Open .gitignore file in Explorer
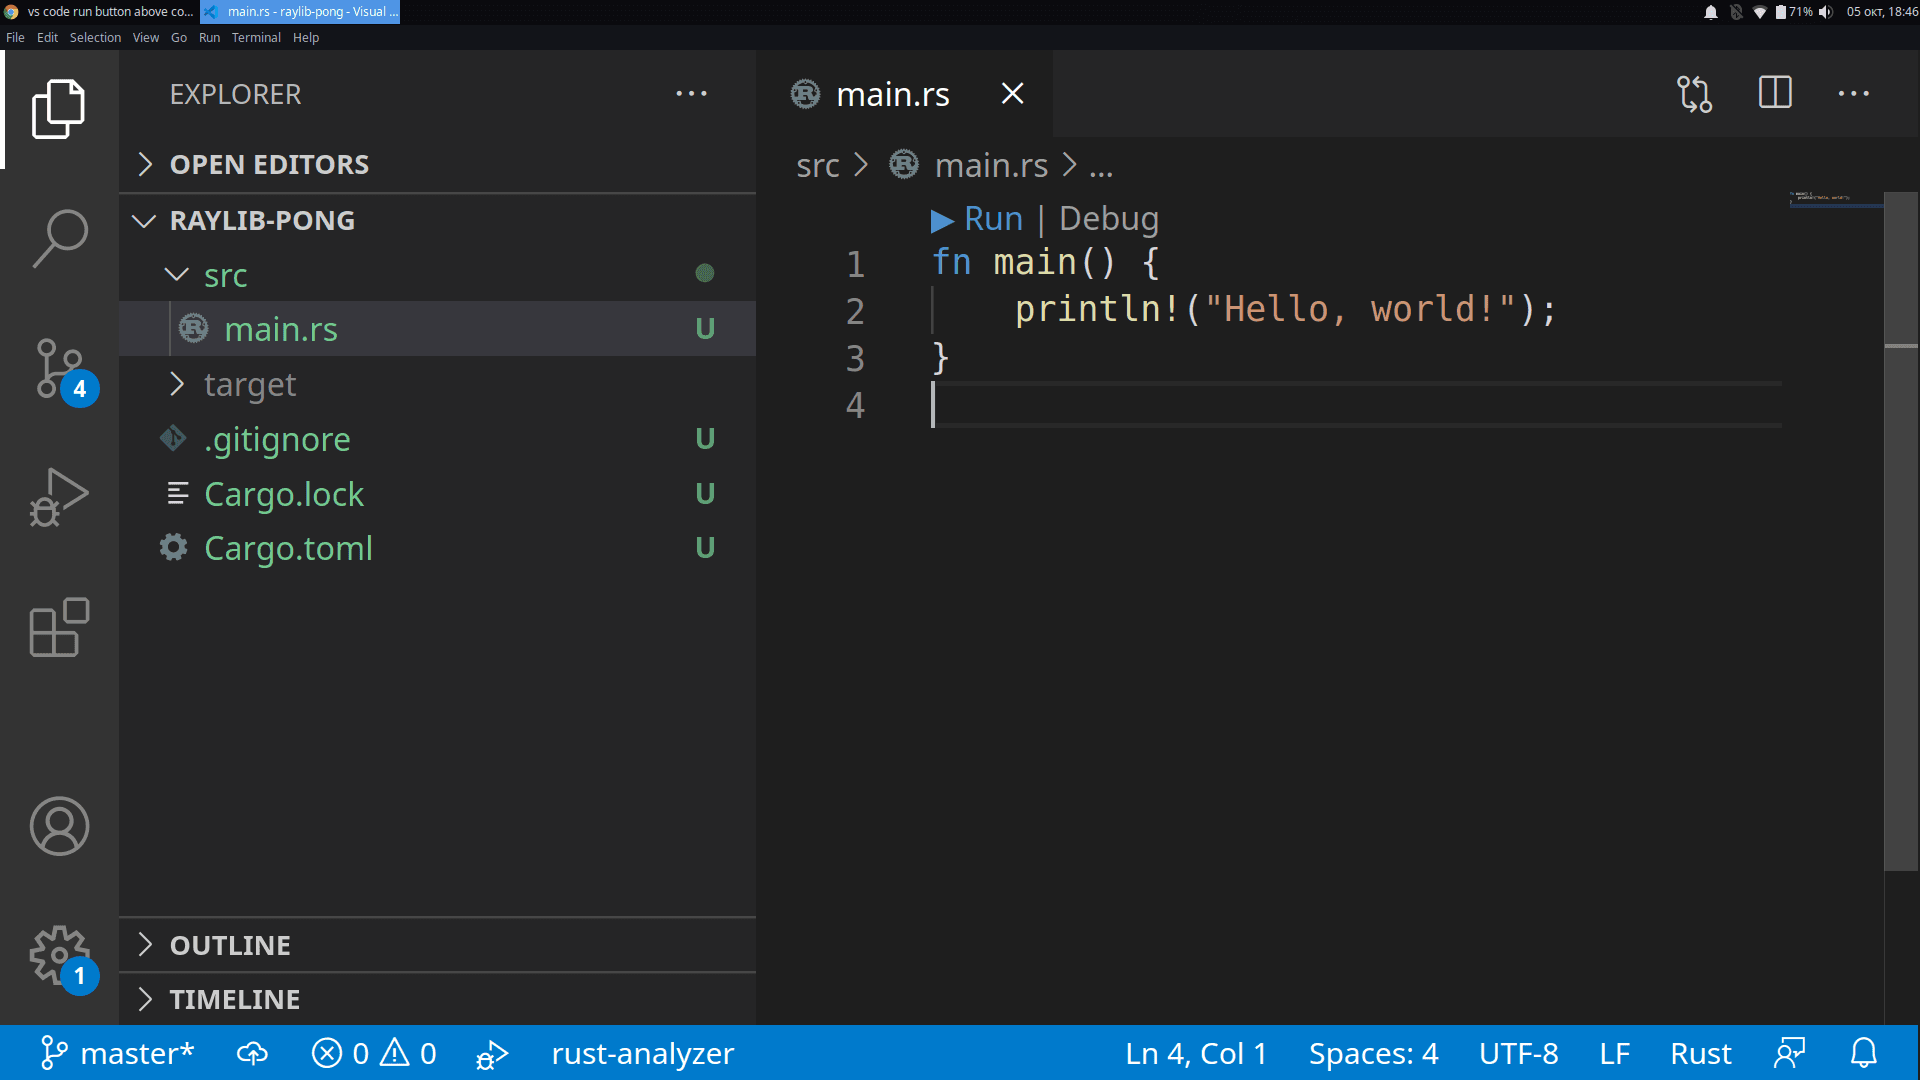Viewport: 1920px width, 1080px height. pos(437,439)
